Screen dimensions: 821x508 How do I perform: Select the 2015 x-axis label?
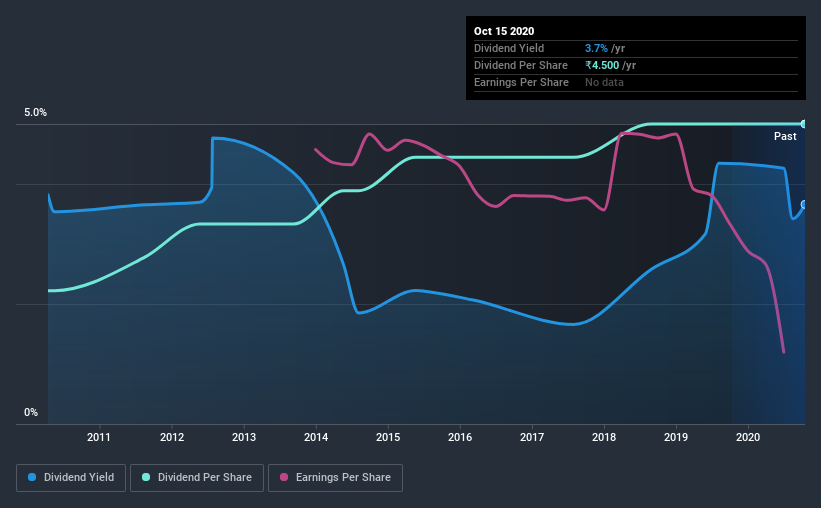[388, 437]
